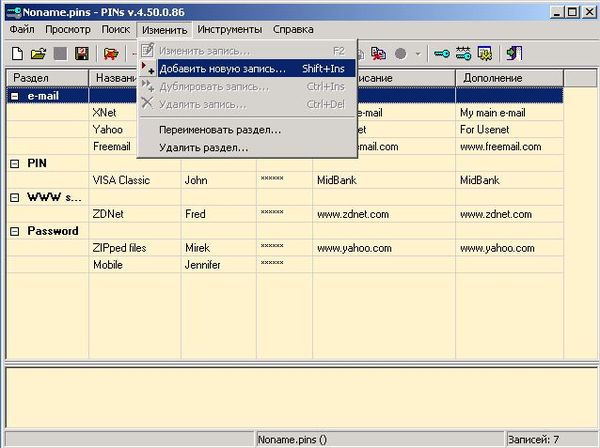Collapse the e-mail section
This screenshot has width=600, height=448.
[x=15, y=96]
